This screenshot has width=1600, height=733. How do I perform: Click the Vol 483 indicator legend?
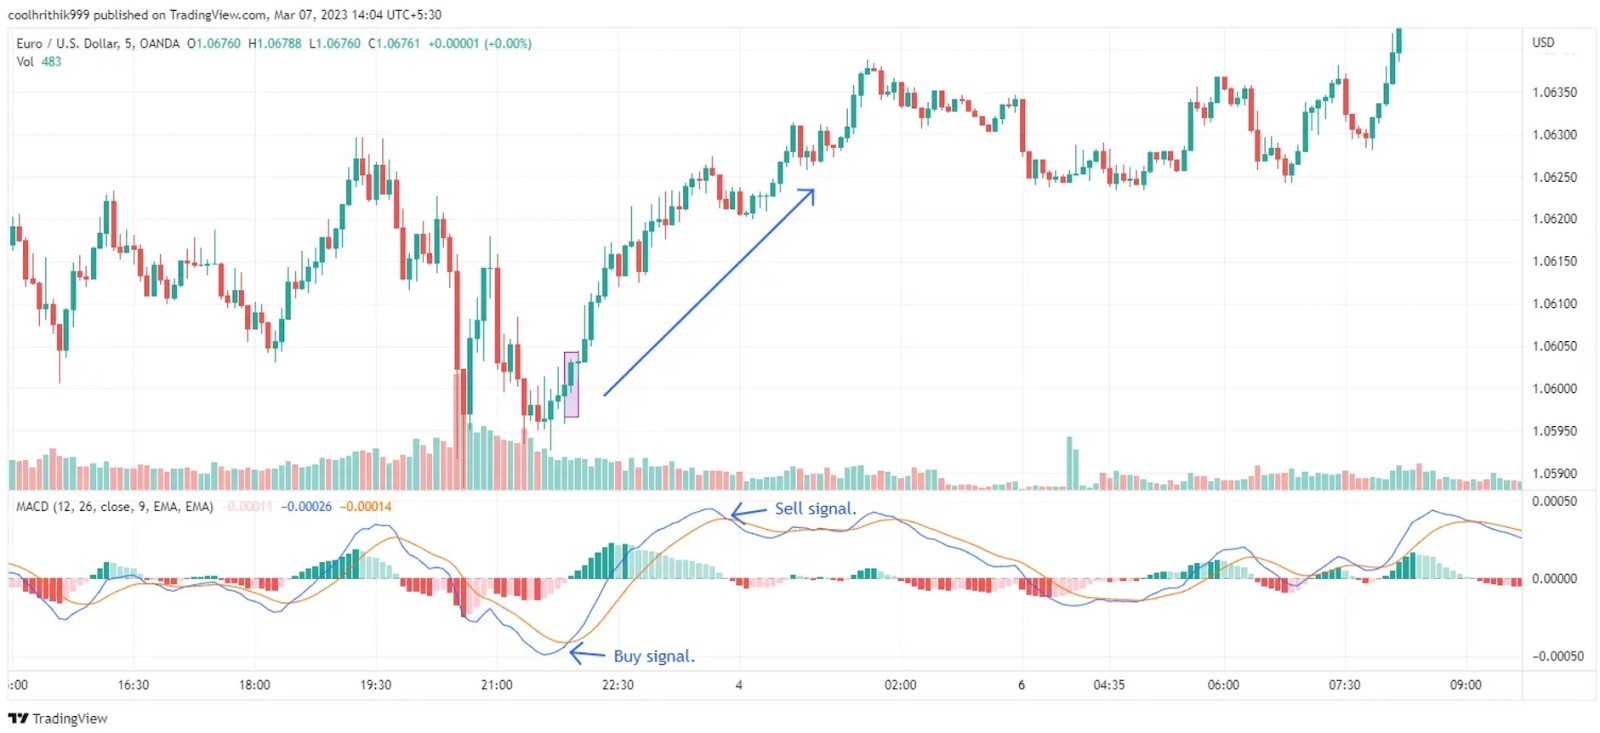[x=39, y=62]
